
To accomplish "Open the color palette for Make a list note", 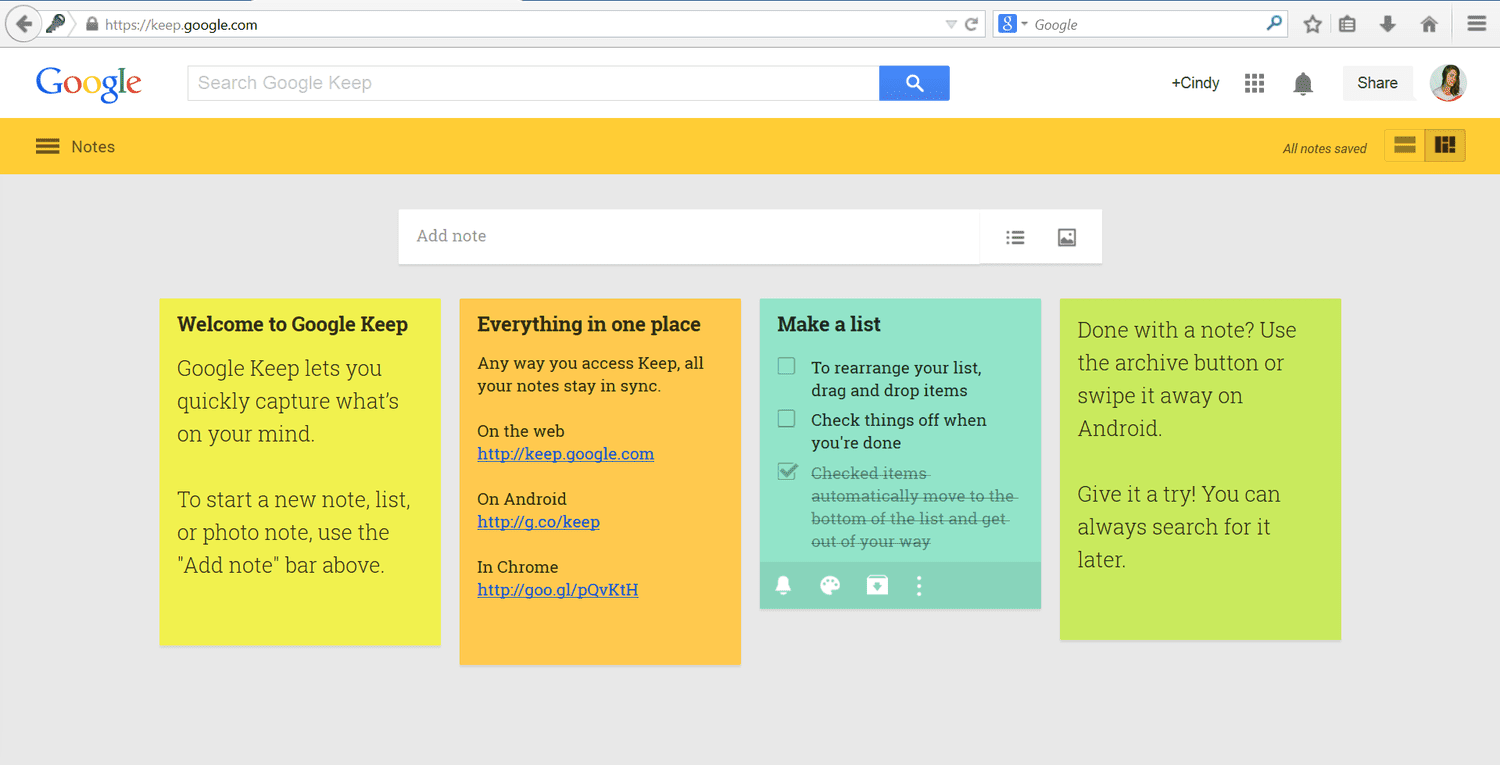I will [x=830, y=585].
